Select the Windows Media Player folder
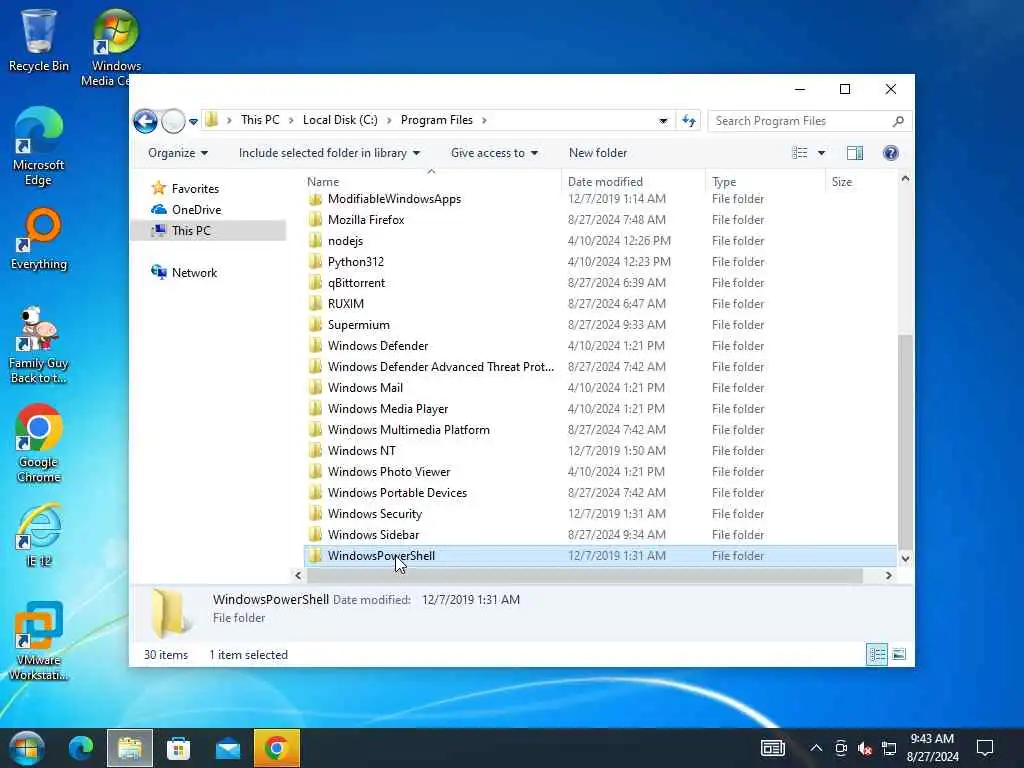The image size is (1024, 768). pyautogui.click(x=388, y=409)
